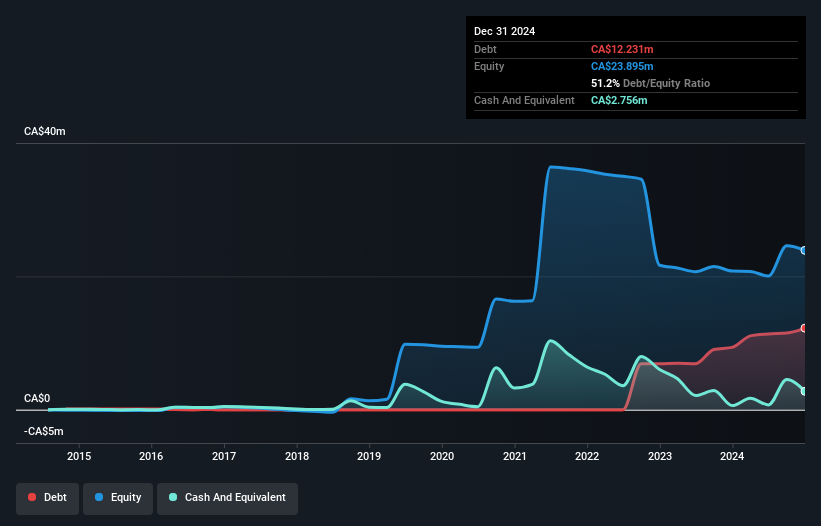The image size is (821, 526).
Task: Click the red Debt legend dot
Action: pyautogui.click(x=32, y=497)
